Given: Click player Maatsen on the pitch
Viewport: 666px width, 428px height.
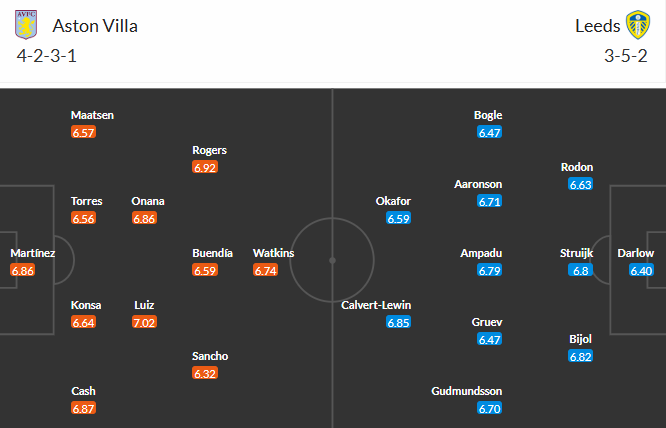Looking at the screenshot, I should click(x=92, y=115).
